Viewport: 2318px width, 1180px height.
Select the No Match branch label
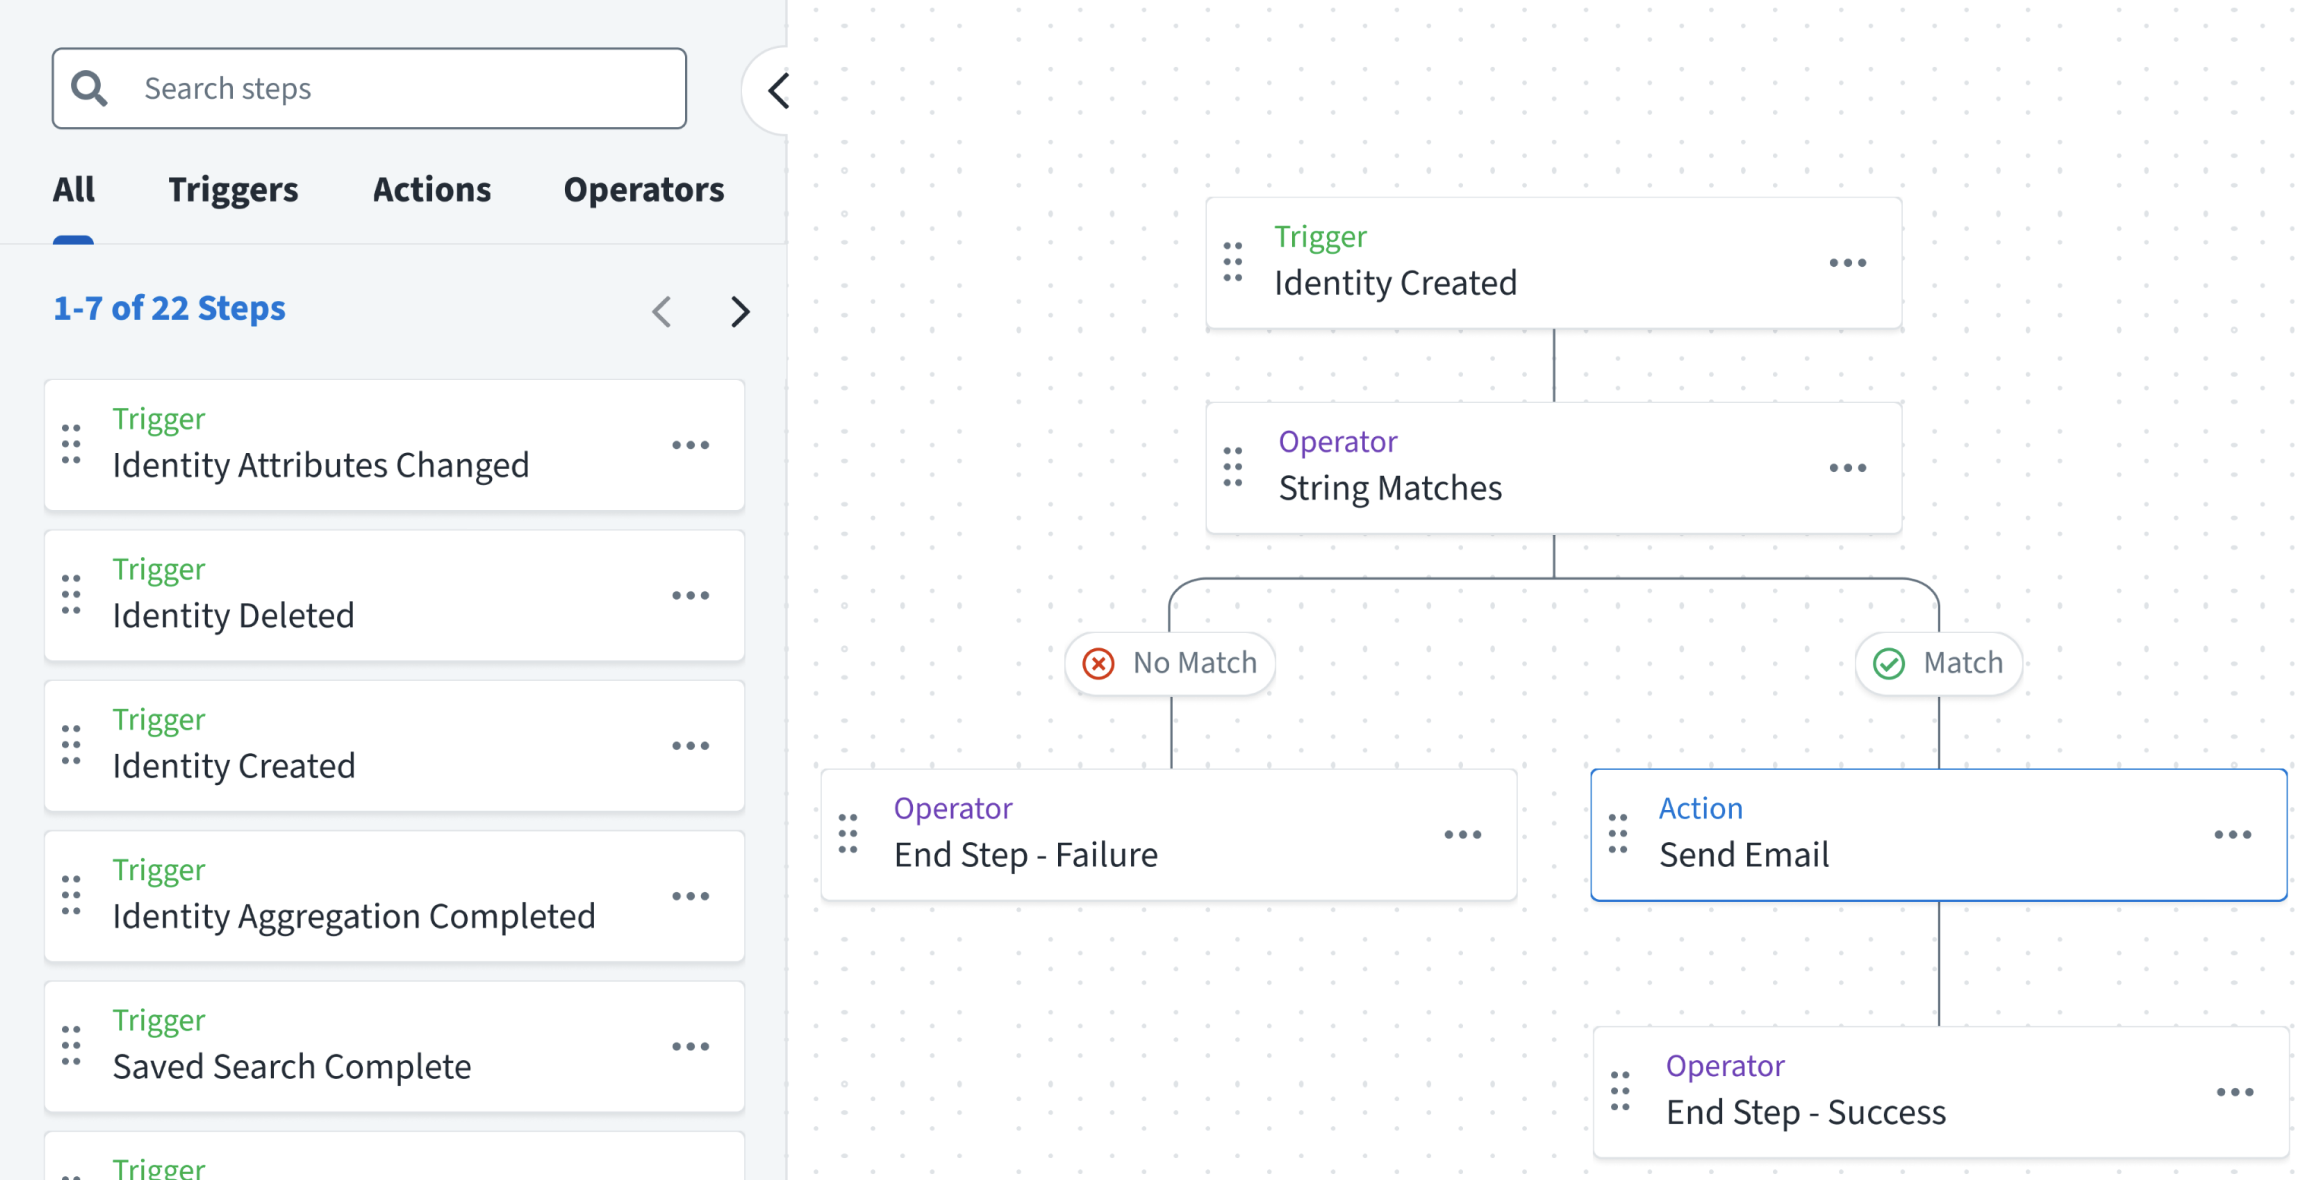(1170, 663)
